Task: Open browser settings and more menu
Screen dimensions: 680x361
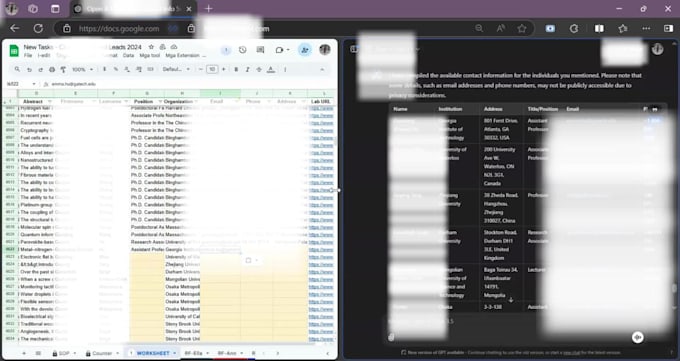Action: [x=646, y=29]
